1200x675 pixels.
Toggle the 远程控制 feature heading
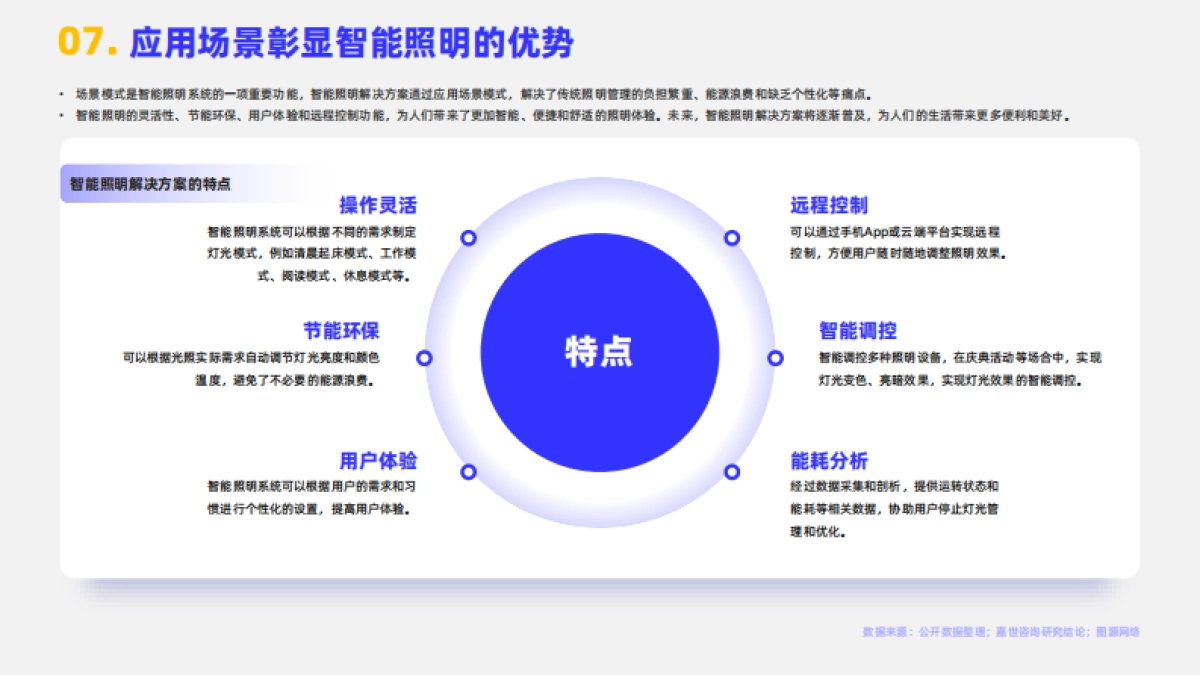(829, 205)
